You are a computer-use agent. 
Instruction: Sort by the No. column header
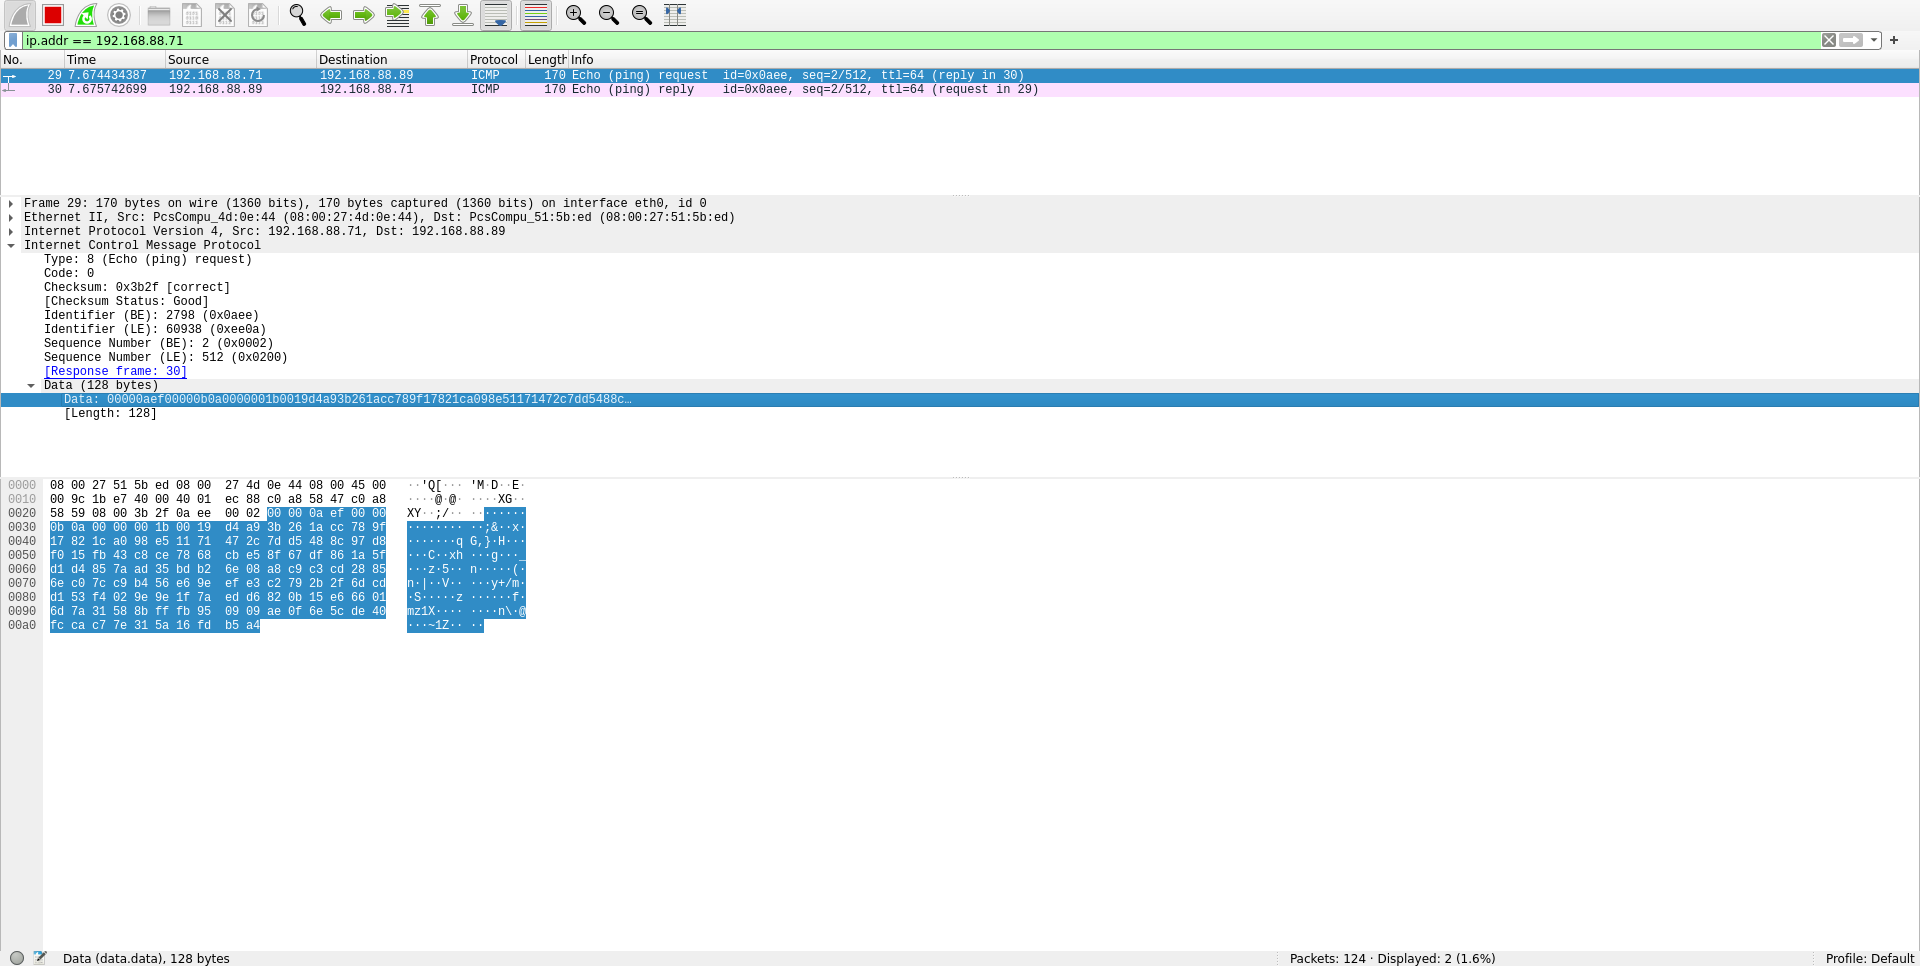[x=32, y=60]
